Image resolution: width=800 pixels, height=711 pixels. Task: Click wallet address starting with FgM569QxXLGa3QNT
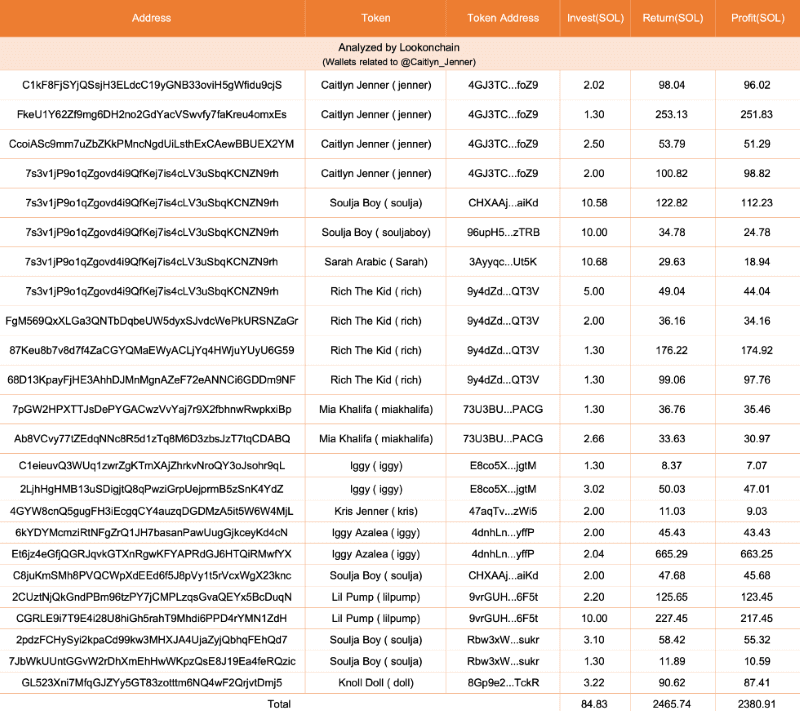click(x=152, y=321)
